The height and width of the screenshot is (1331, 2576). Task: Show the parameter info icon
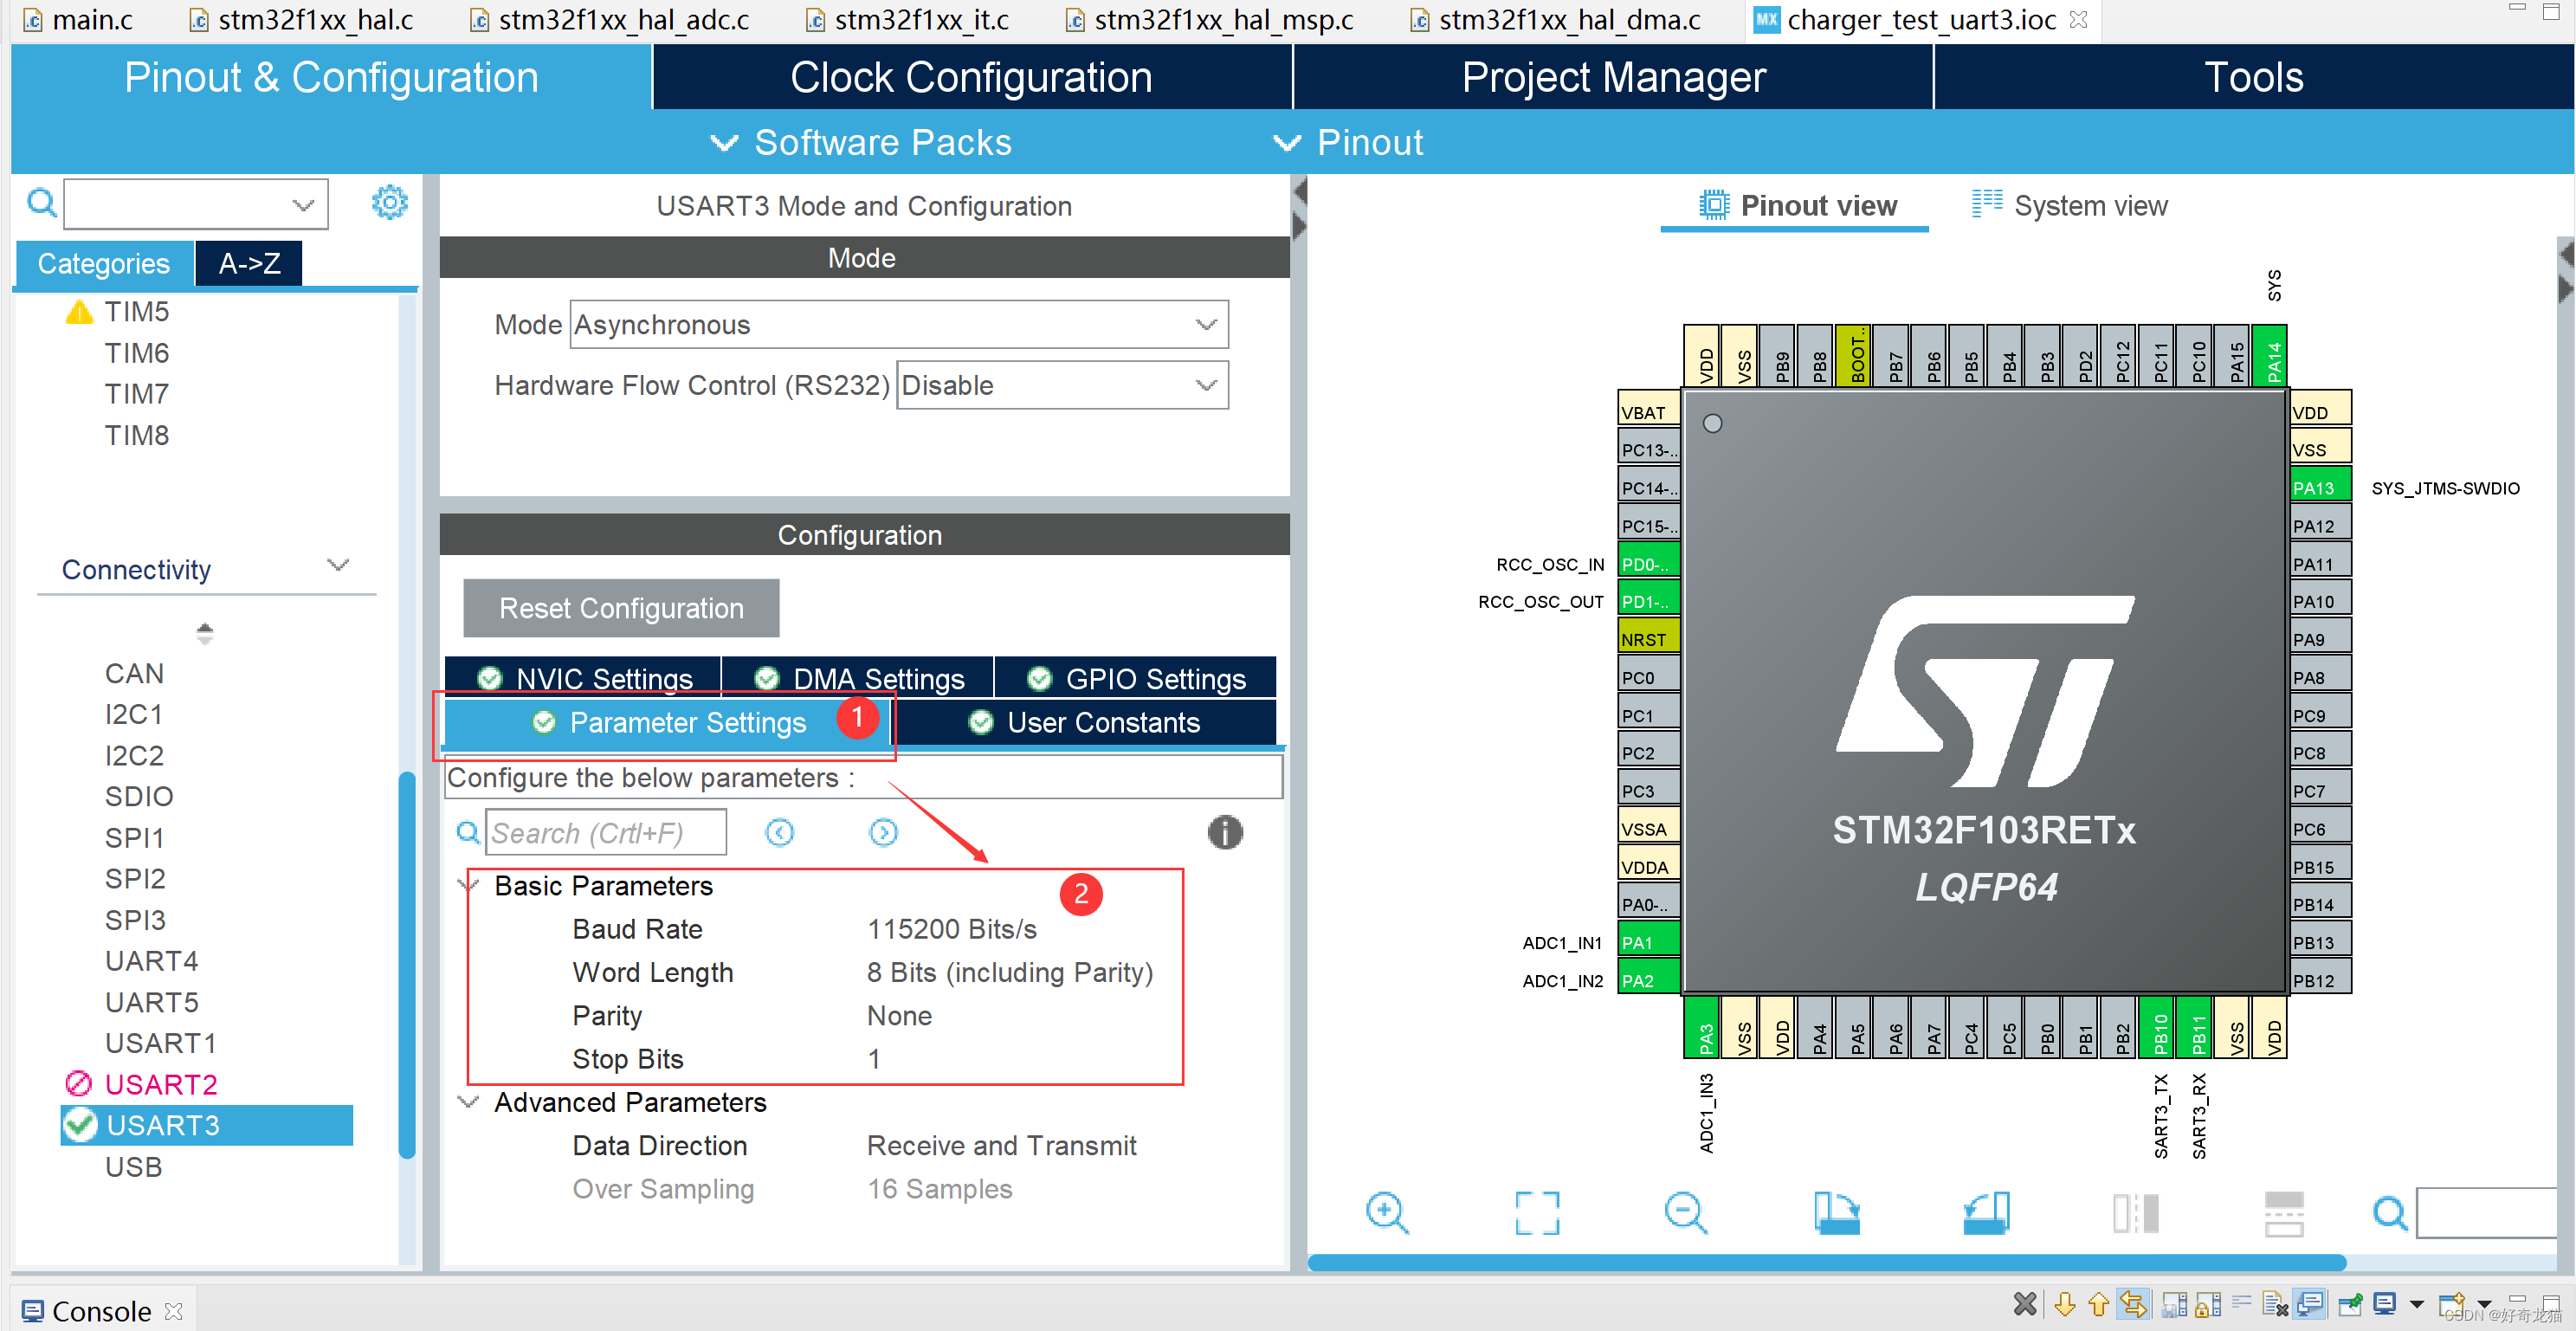click(1224, 832)
